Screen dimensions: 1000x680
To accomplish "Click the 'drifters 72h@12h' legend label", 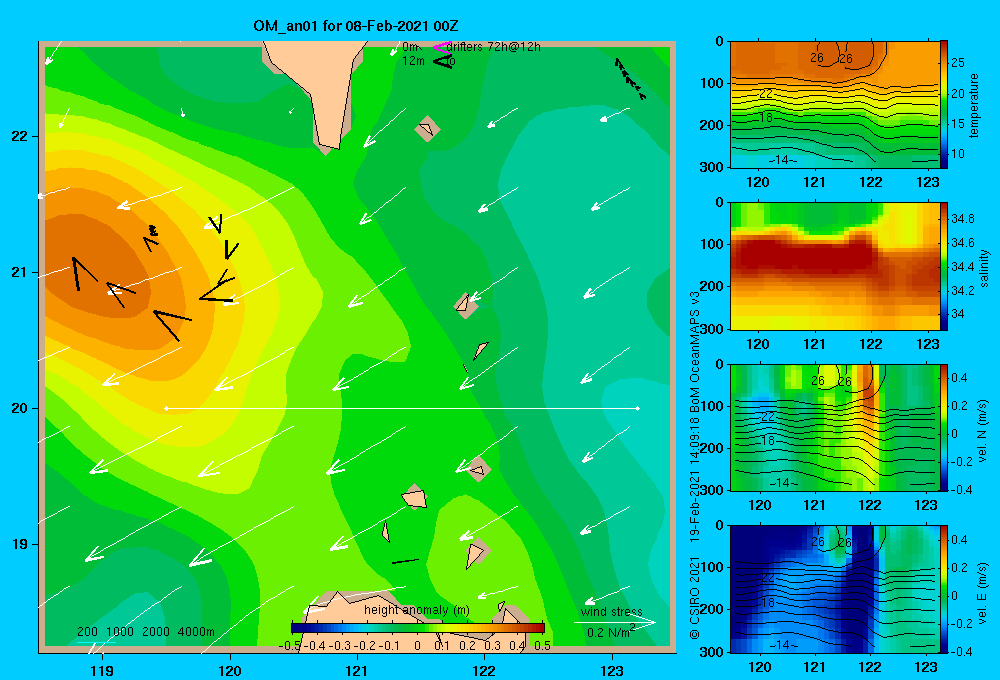I will click(x=493, y=47).
